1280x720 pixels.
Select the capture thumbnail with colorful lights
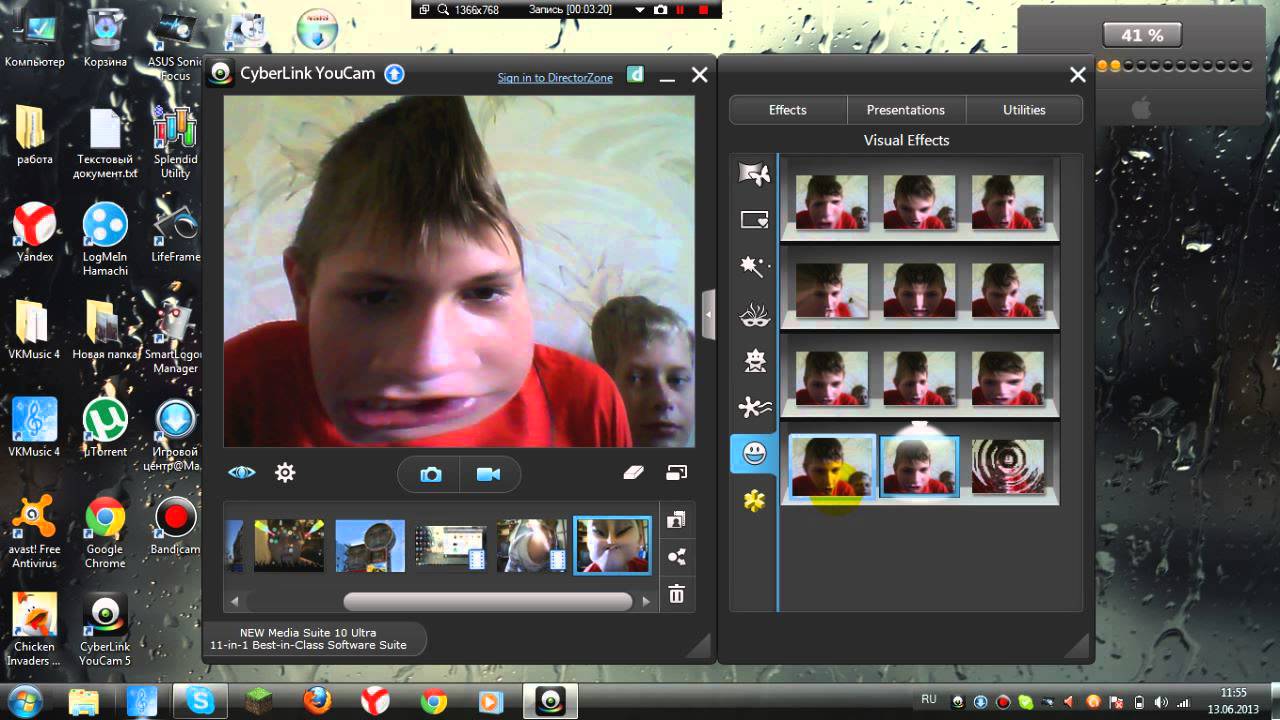coord(289,545)
